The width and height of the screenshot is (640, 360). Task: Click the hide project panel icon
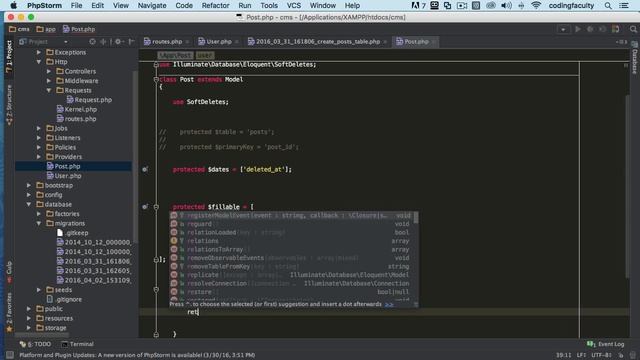pyautogui.click(x=131, y=42)
